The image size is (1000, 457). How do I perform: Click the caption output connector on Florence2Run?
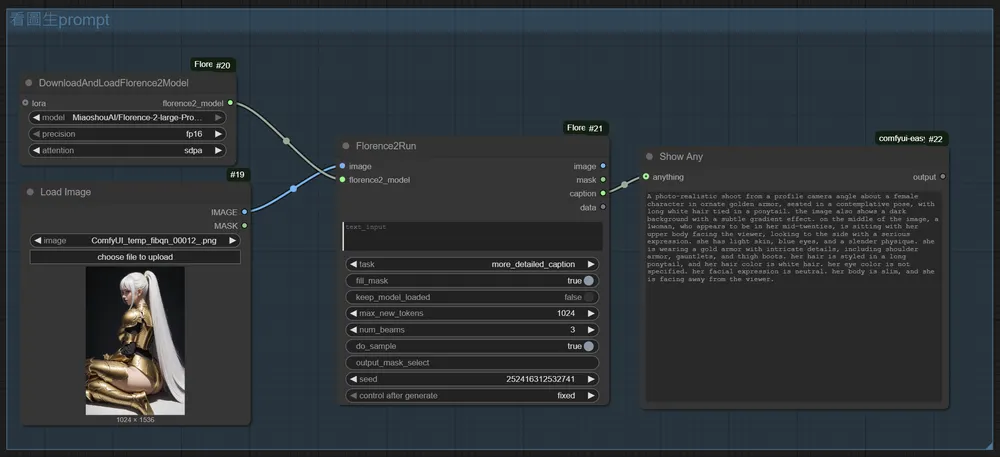pos(602,193)
